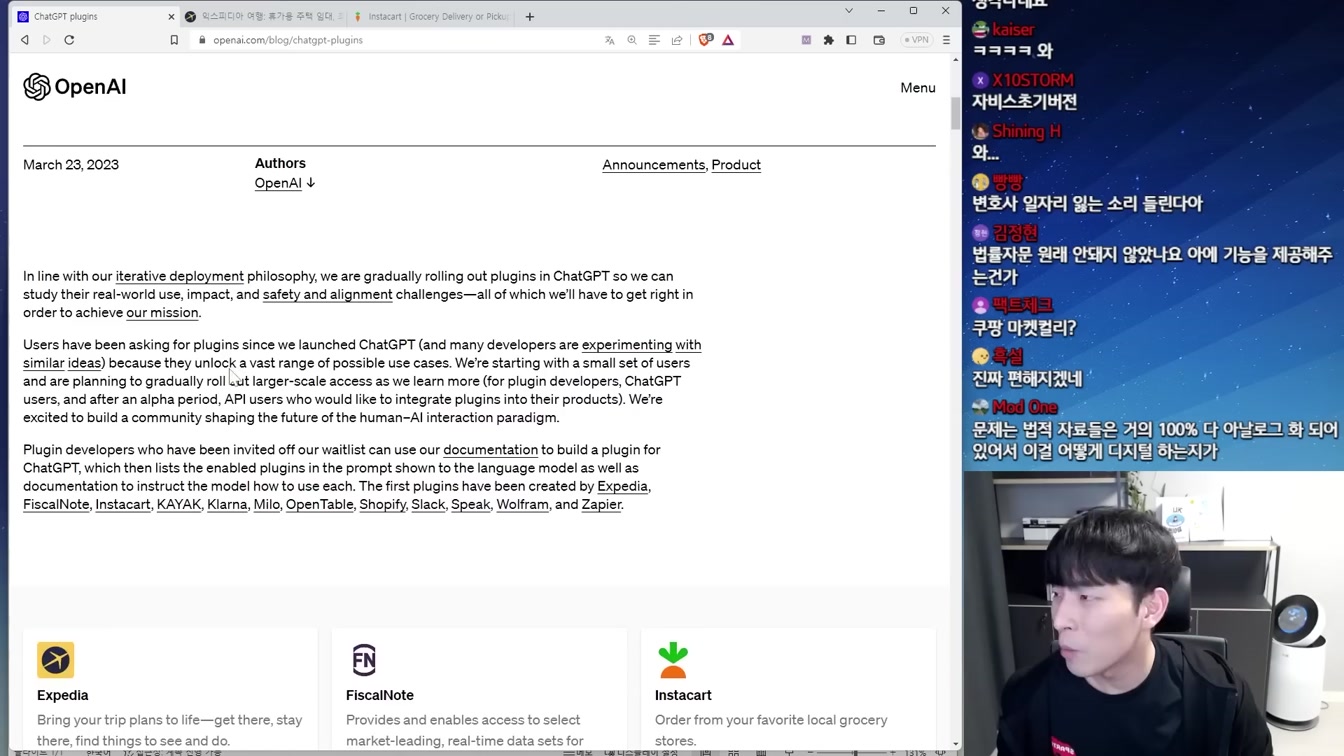
Task: Open the experimenting with similar ideas link
Action: coord(641,345)
